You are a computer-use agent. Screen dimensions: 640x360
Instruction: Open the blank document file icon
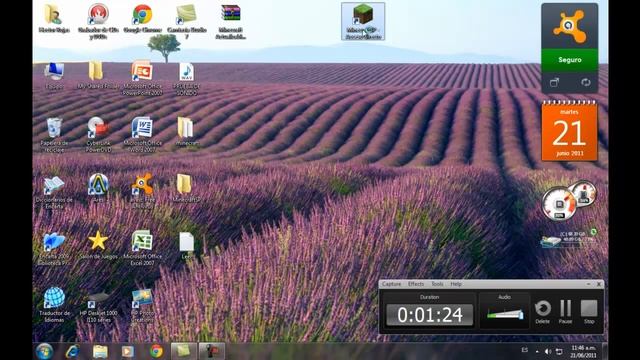click(187, 246)
